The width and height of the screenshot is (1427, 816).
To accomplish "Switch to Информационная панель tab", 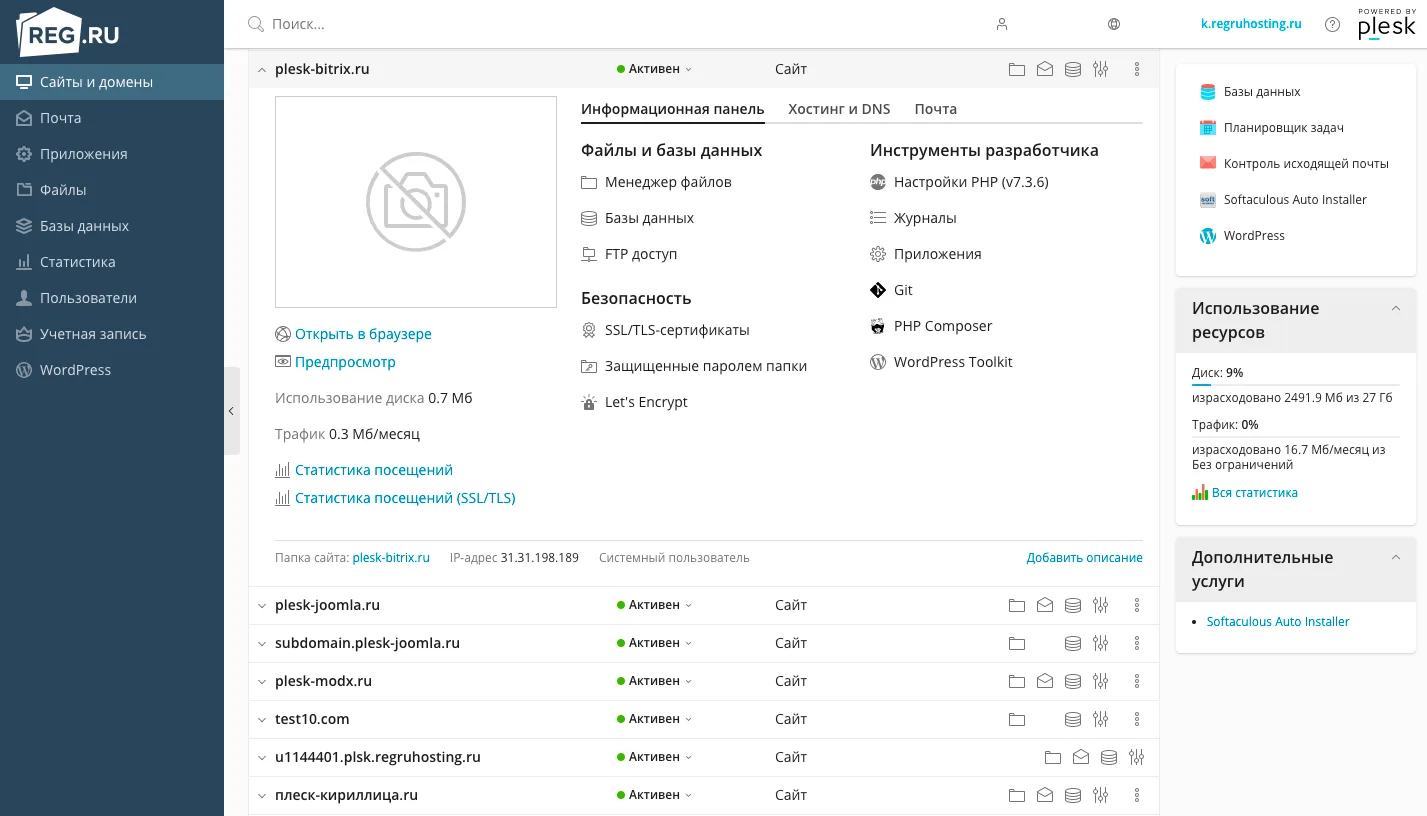I will [672, 109].
